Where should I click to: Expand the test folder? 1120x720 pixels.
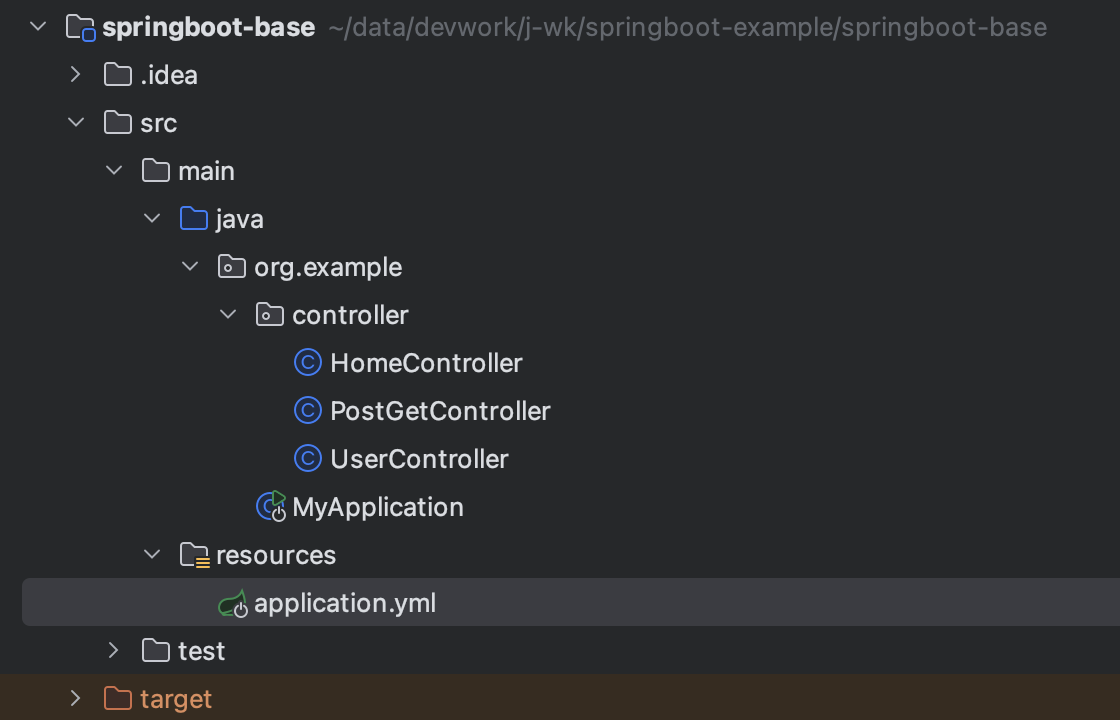click(114, 650)
